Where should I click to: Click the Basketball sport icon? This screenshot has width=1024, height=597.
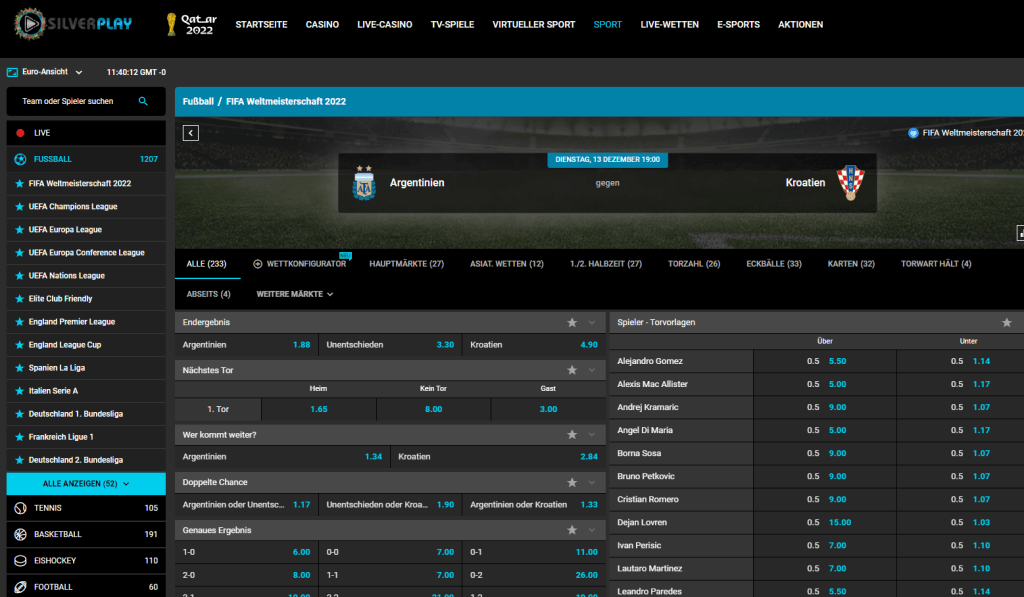pyautogui.click(x=20, y=534)
